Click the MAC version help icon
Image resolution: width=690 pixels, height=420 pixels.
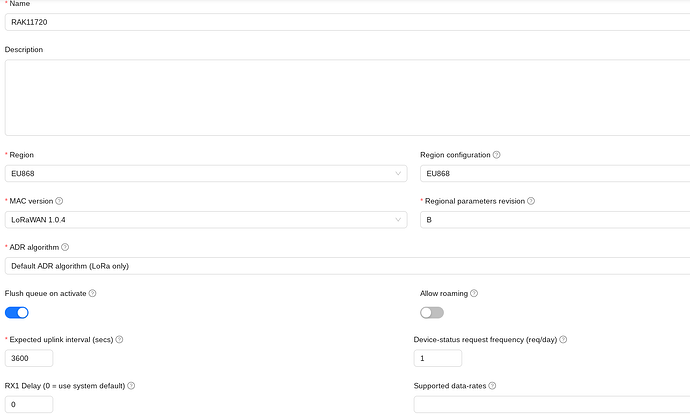click(x=60, y=201)
